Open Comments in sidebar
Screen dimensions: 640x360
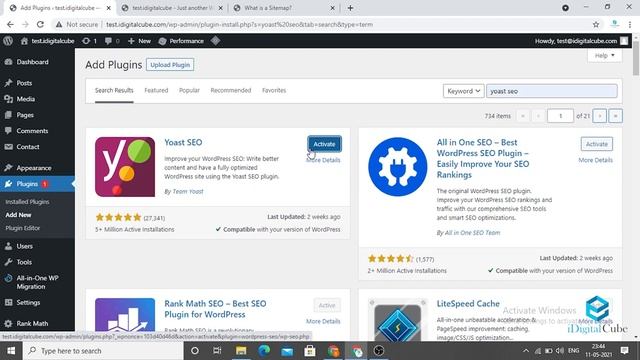click(x=32, y=131)
